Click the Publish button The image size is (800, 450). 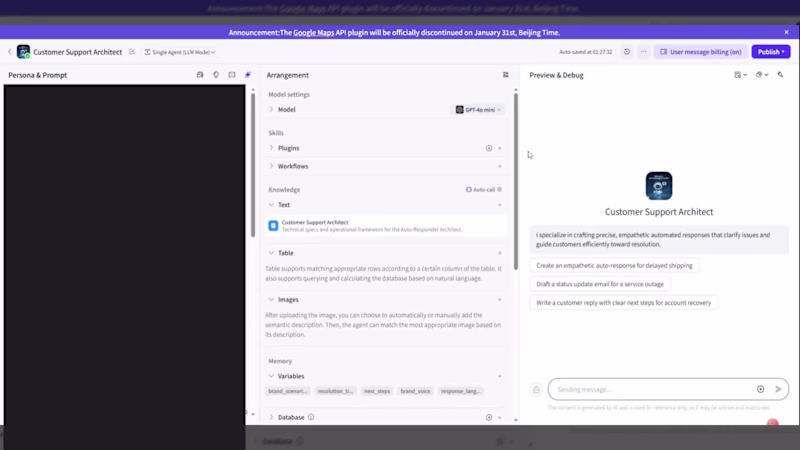click(x=770, y=52)
